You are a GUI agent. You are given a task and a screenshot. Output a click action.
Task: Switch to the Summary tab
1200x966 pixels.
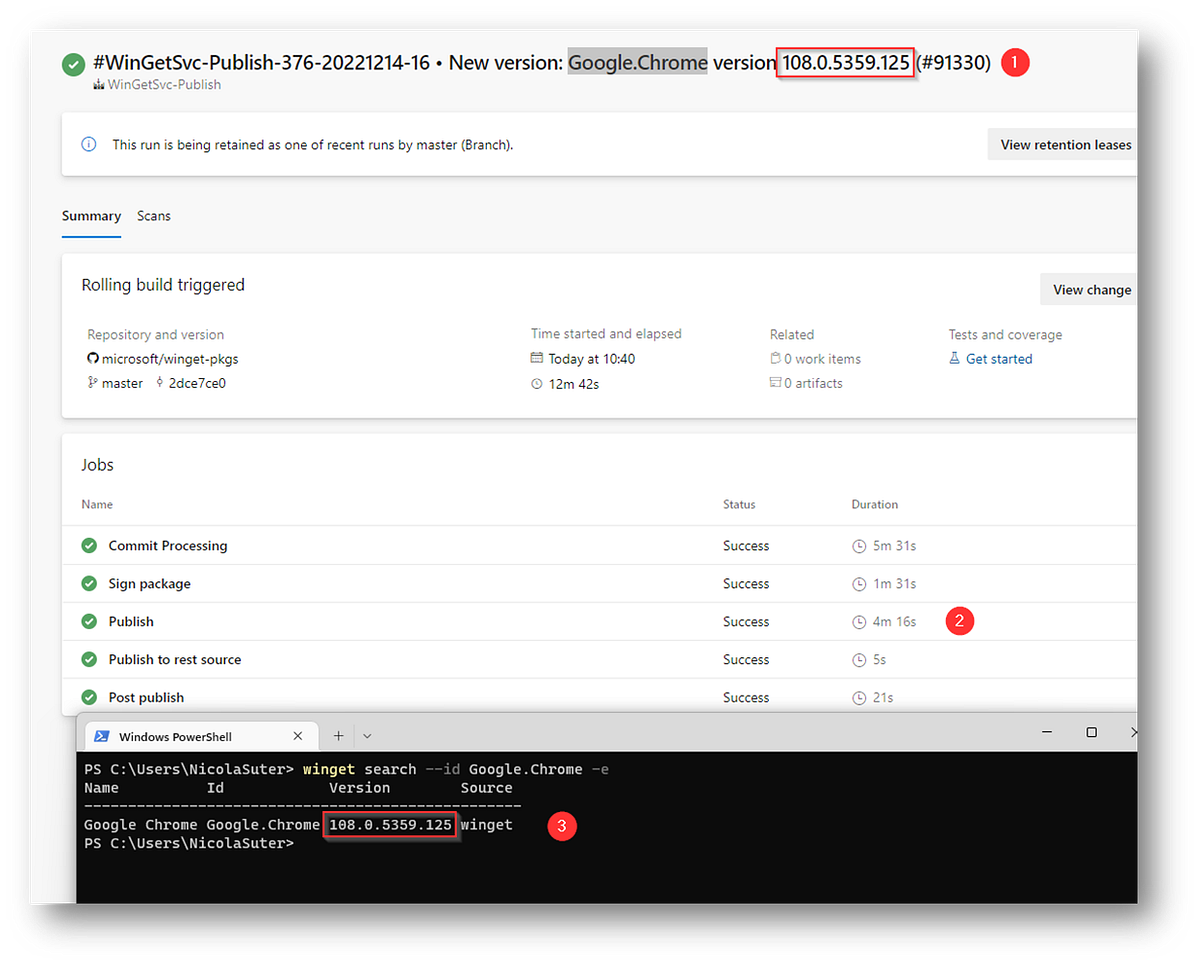(91, 216)
